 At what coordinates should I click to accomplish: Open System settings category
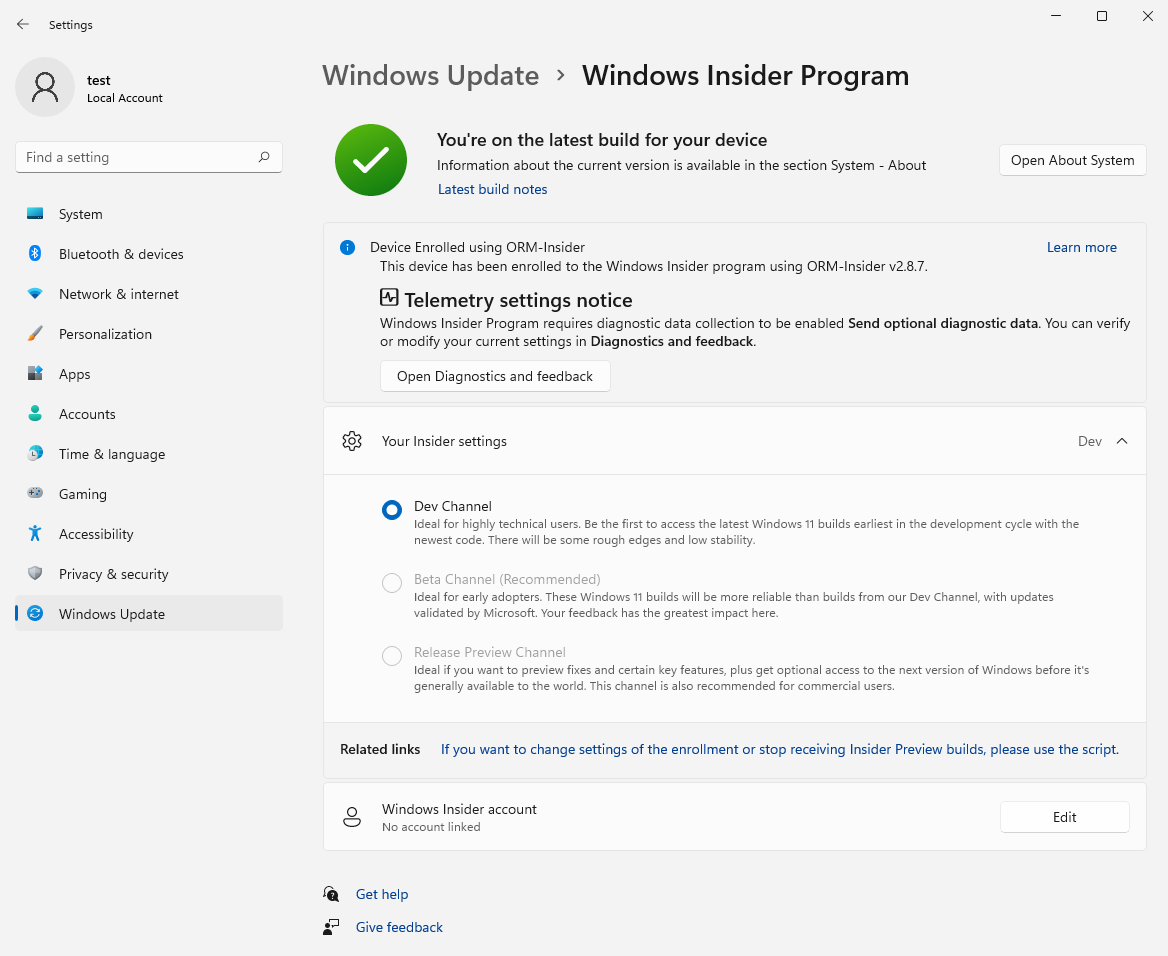(x=149, y=214)
